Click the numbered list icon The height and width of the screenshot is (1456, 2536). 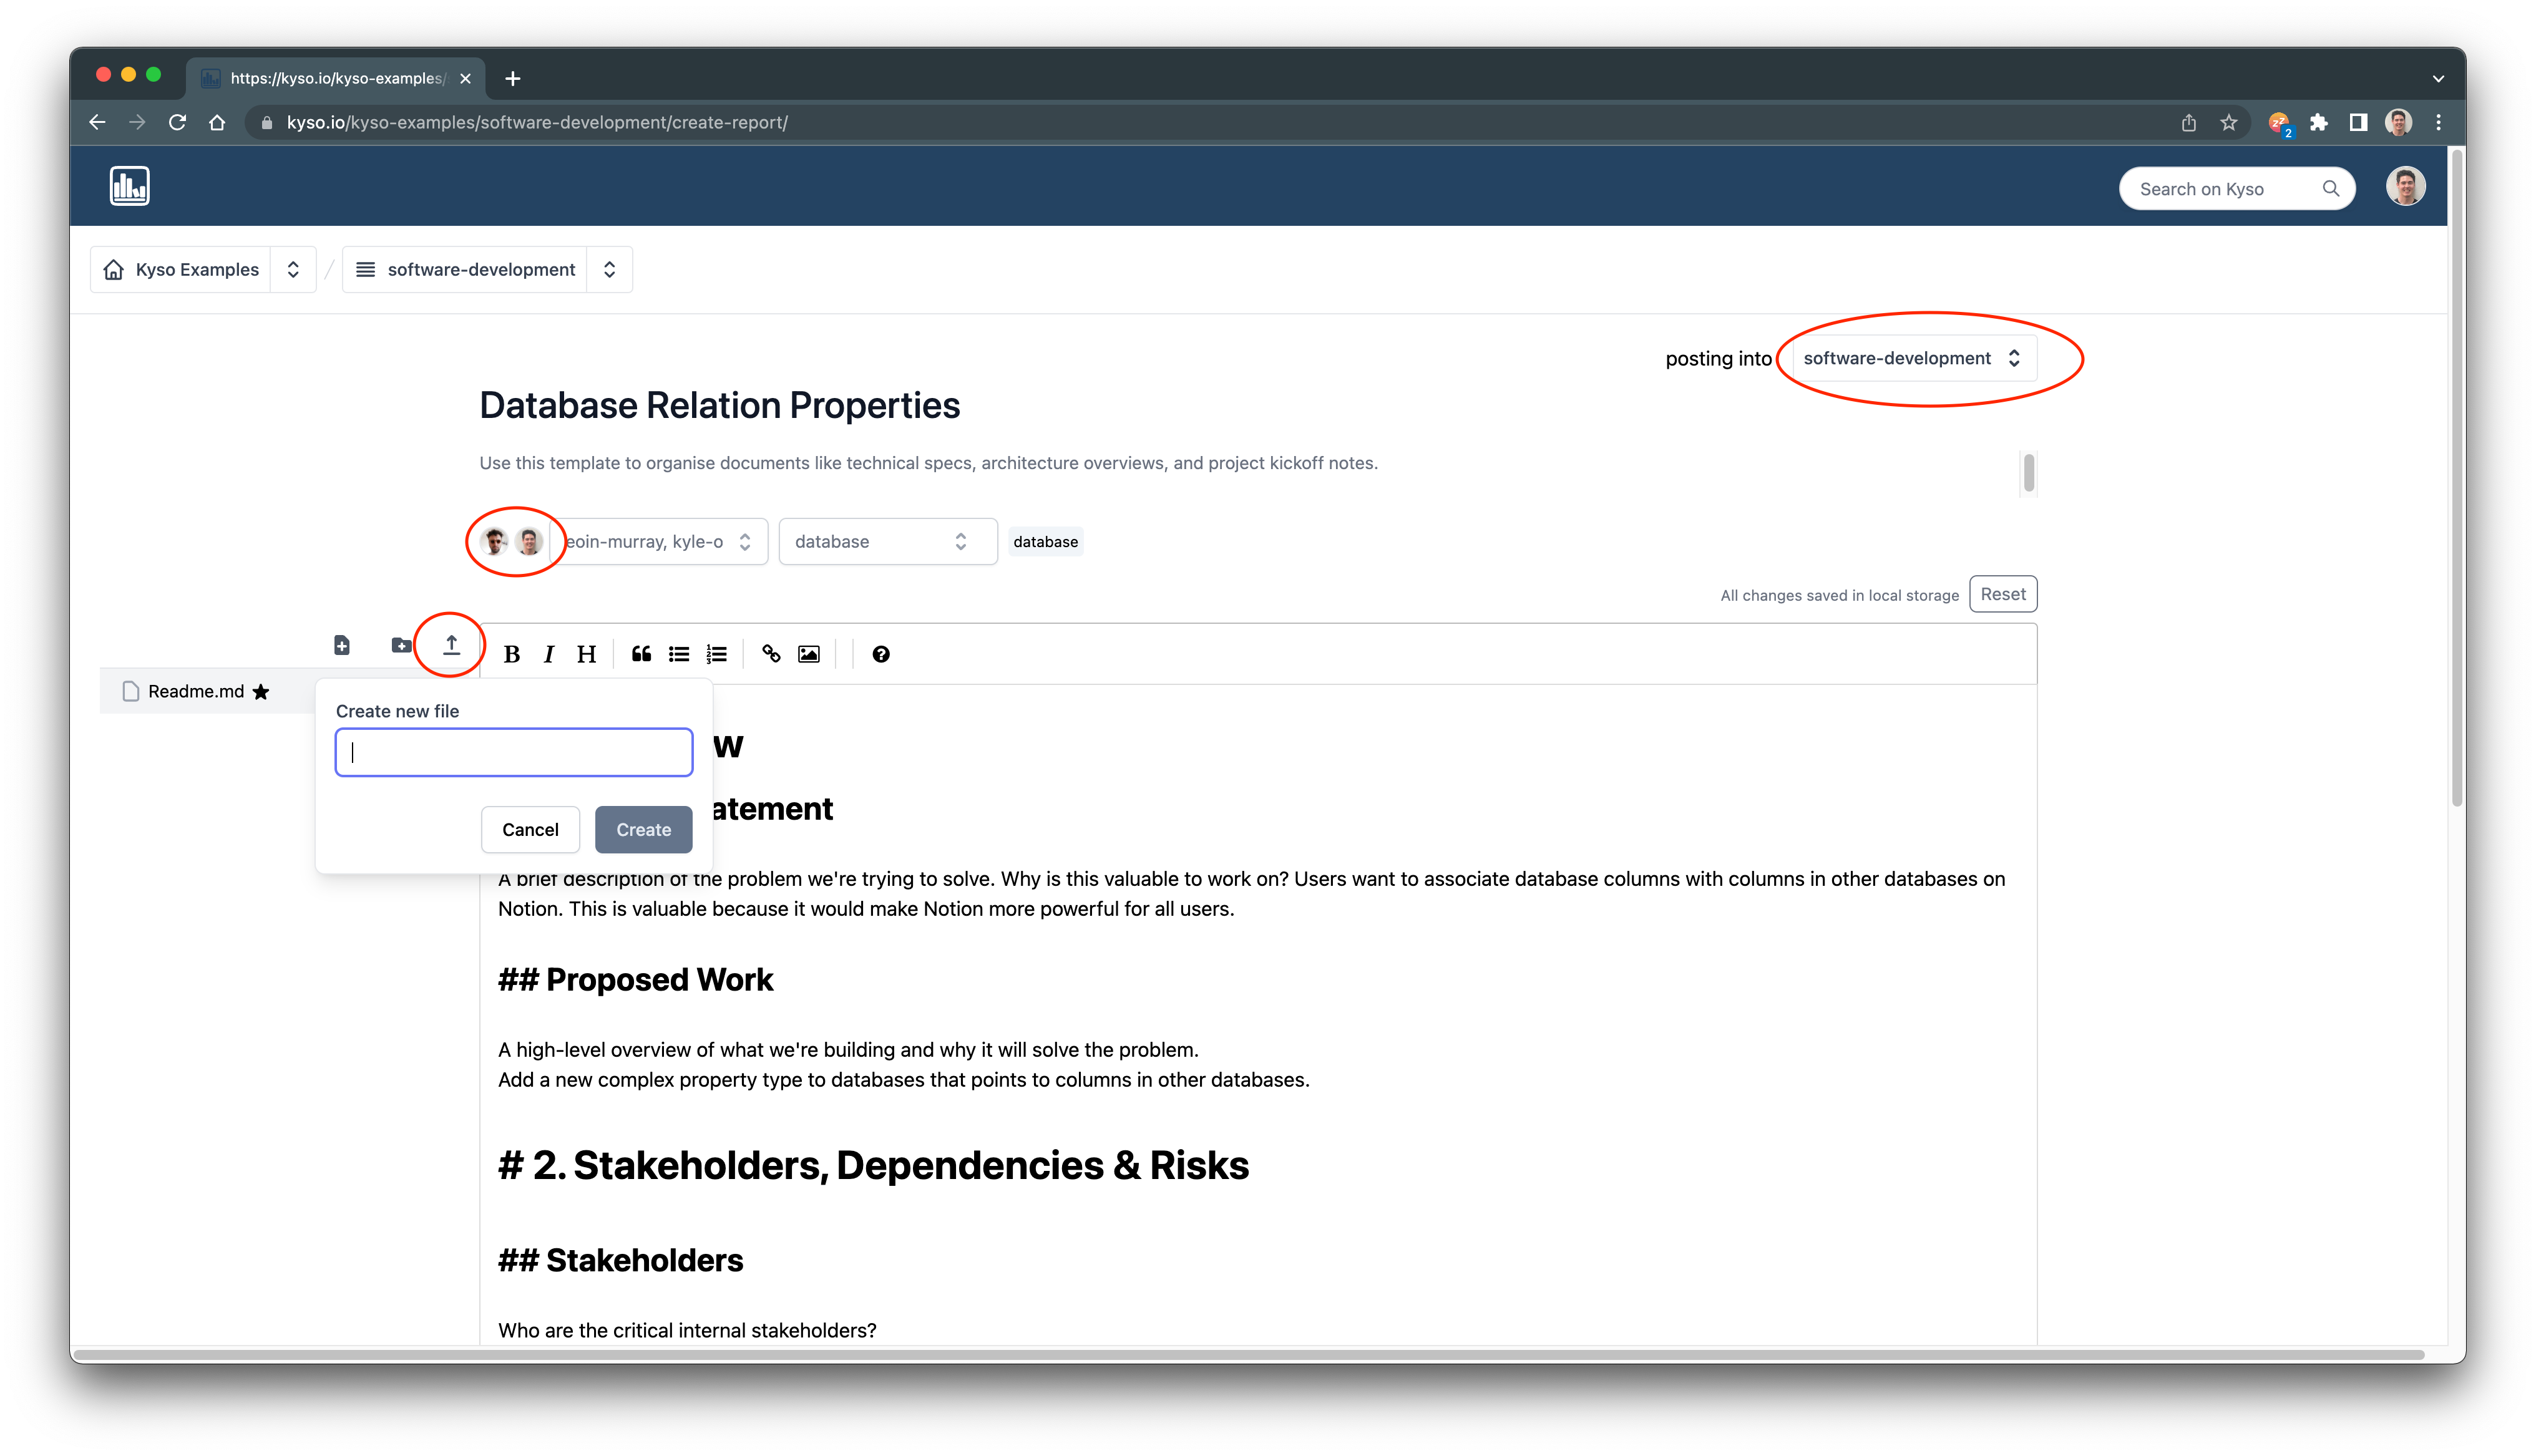point(716,654)
